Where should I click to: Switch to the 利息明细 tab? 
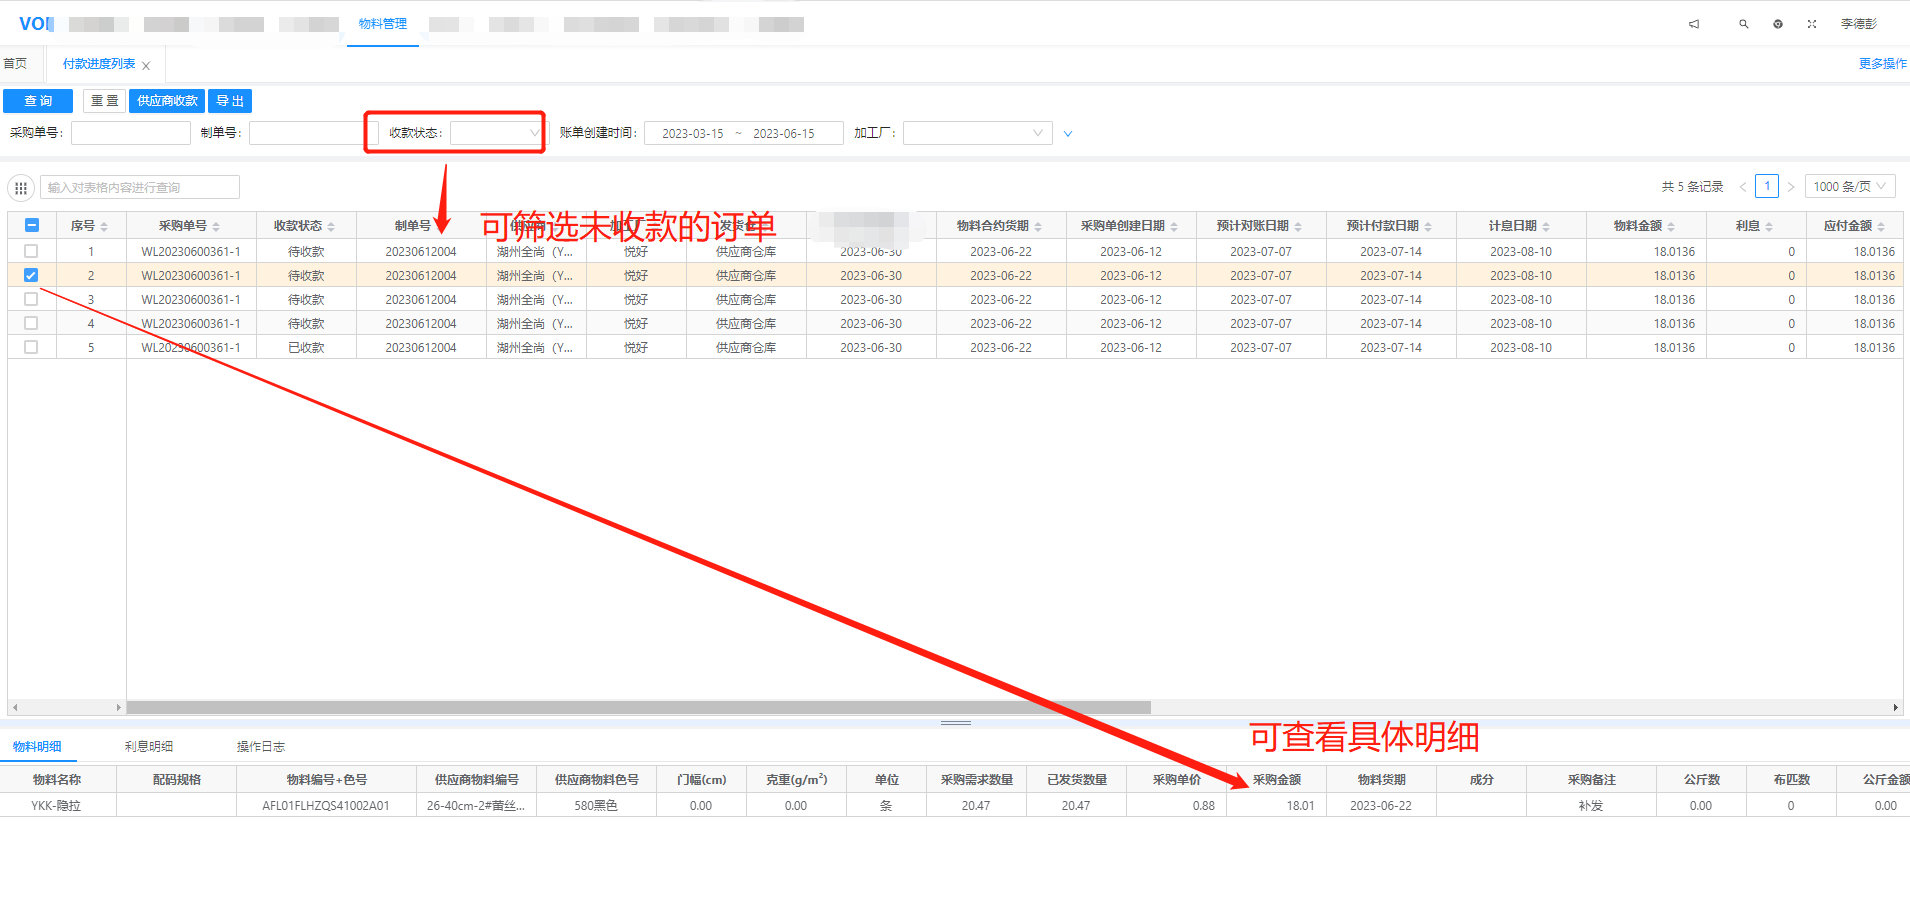(149, 747)
